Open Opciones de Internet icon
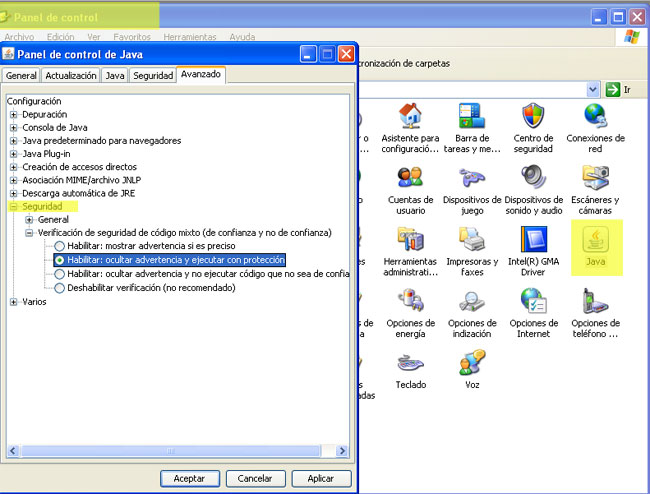This screenshot has height=494, width=650. tap(534, 300)
